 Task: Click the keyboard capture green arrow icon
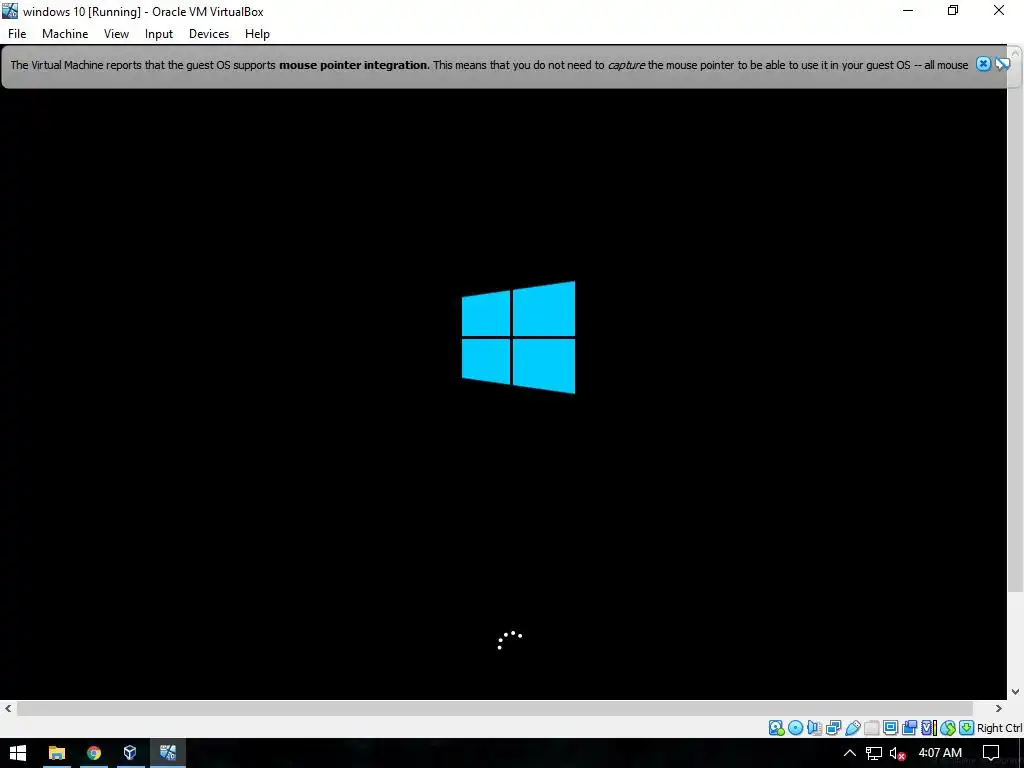pyautogui.click(x=967, y=728)
